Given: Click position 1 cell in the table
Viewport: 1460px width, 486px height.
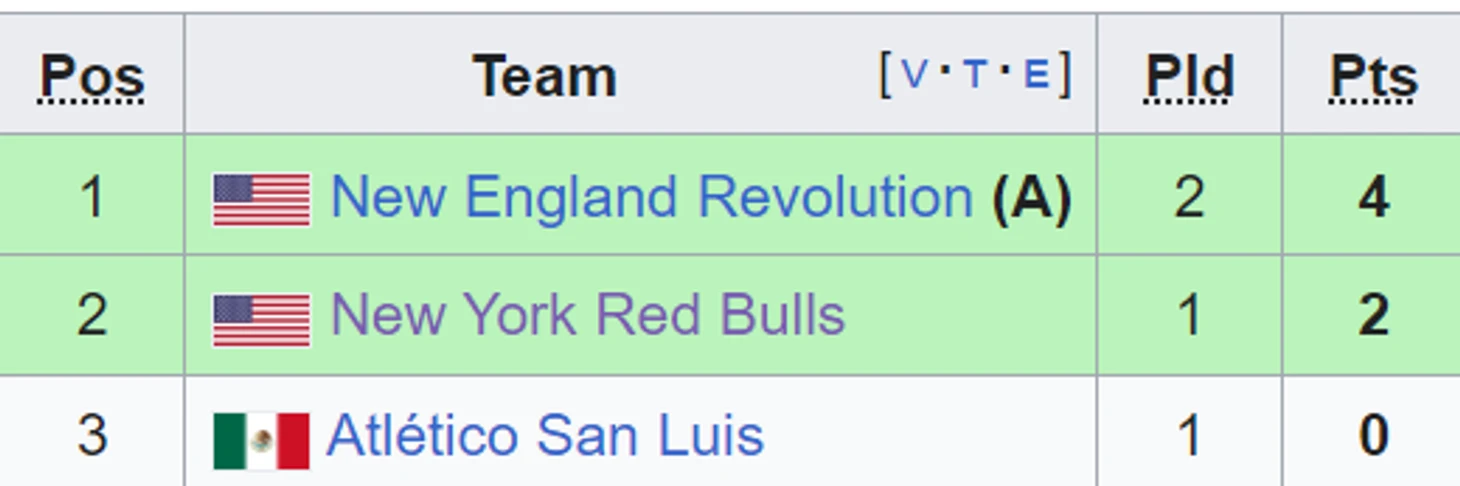Looking at the screenshot, I should point(92,196).
